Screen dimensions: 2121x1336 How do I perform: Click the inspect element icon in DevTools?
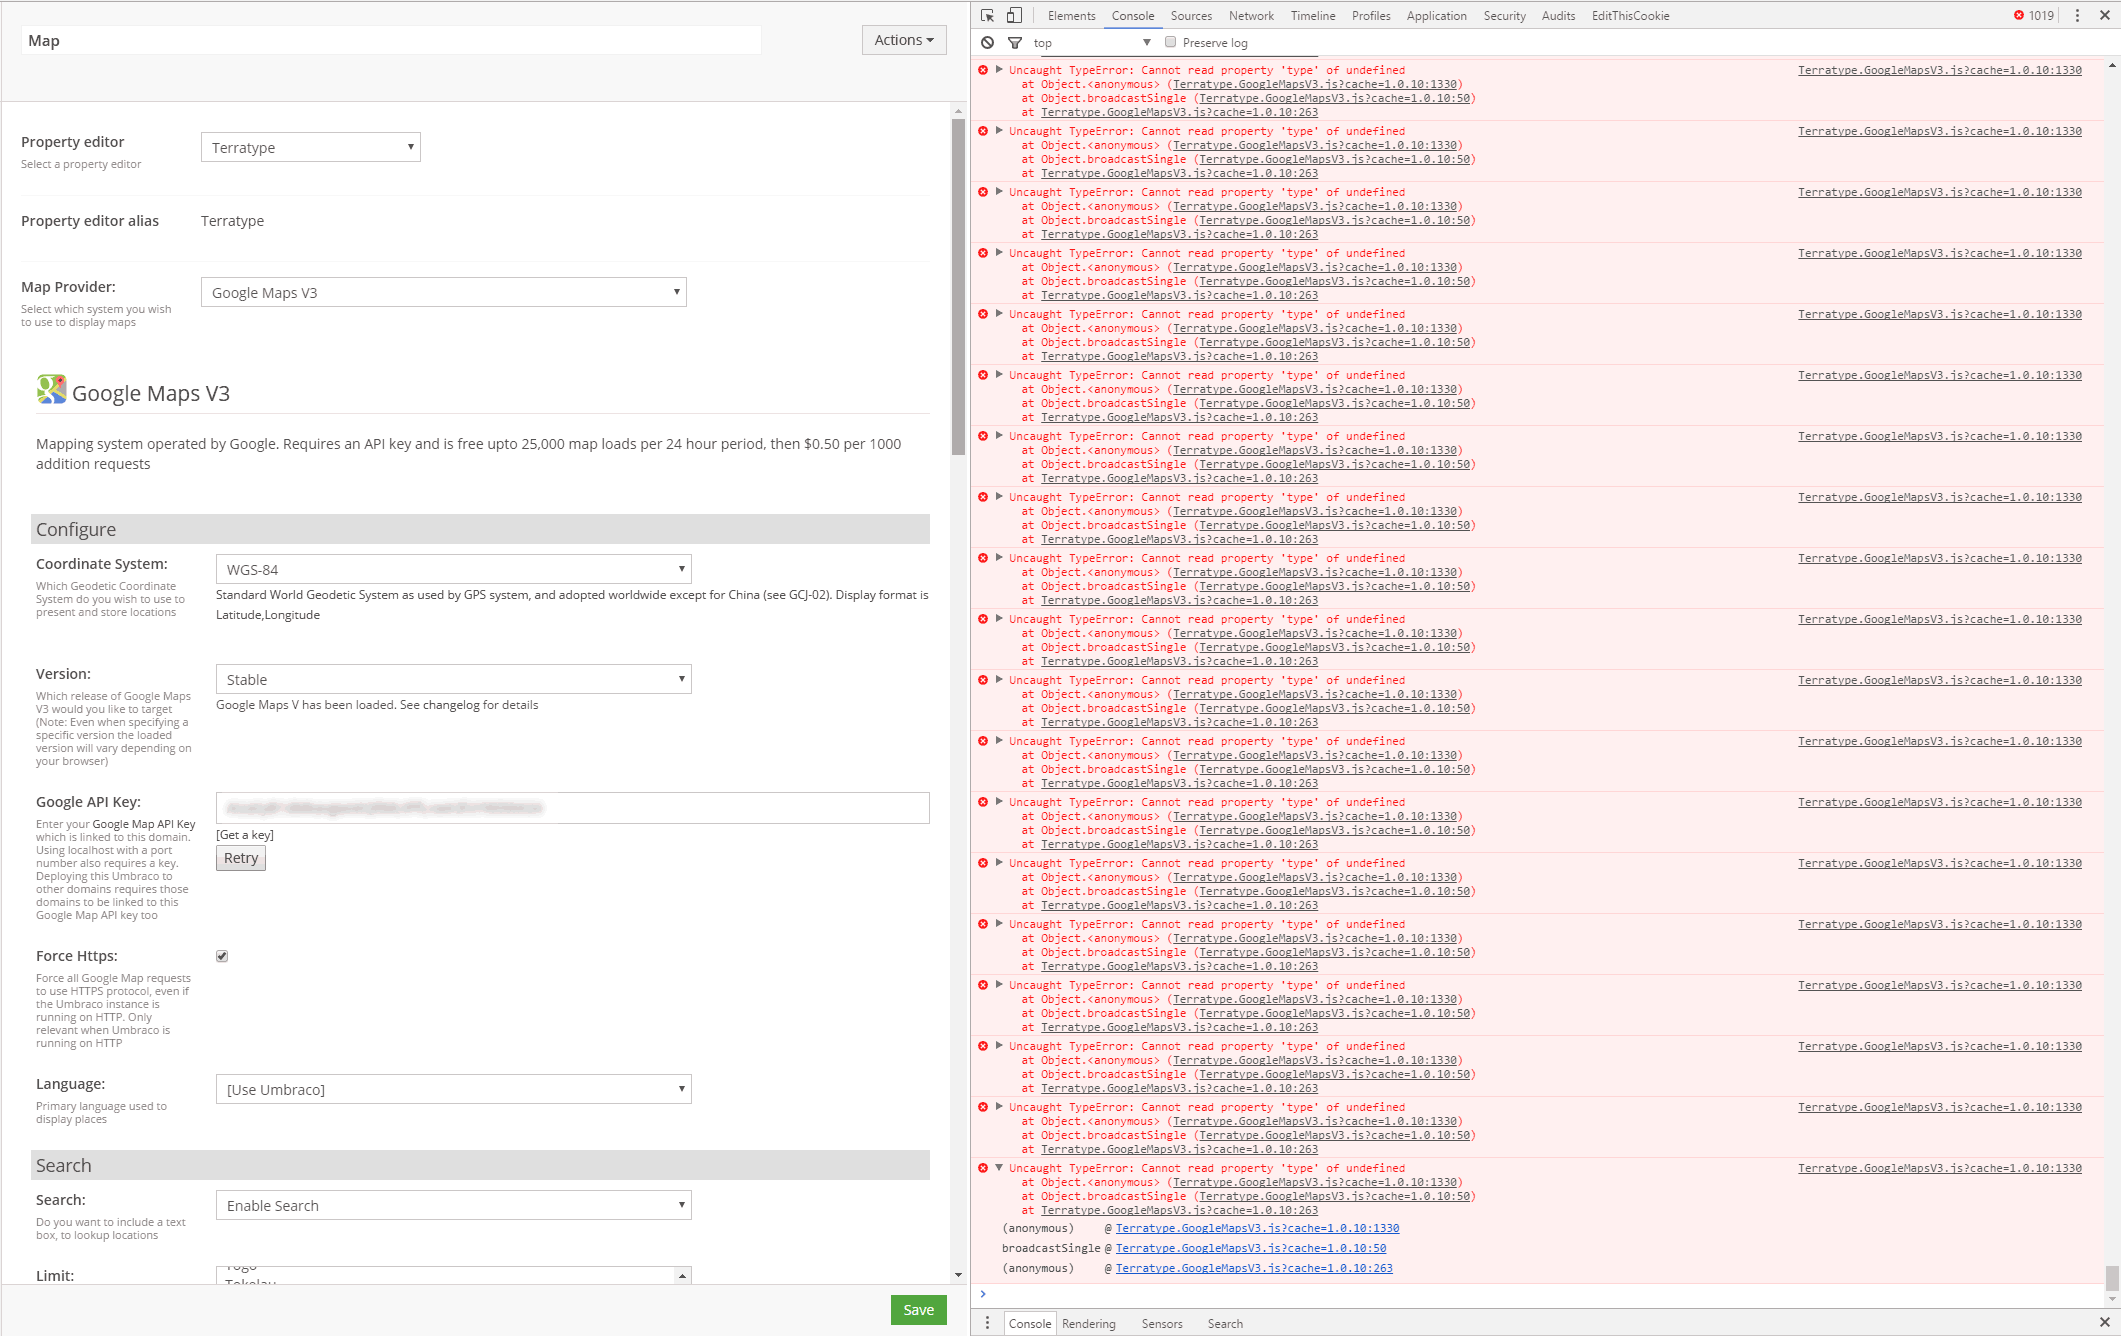pos(987,15)
